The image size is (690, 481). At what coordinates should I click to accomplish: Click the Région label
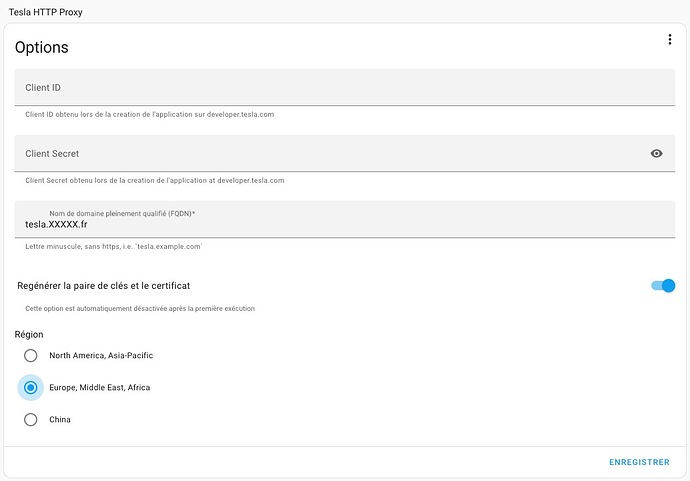29,334
